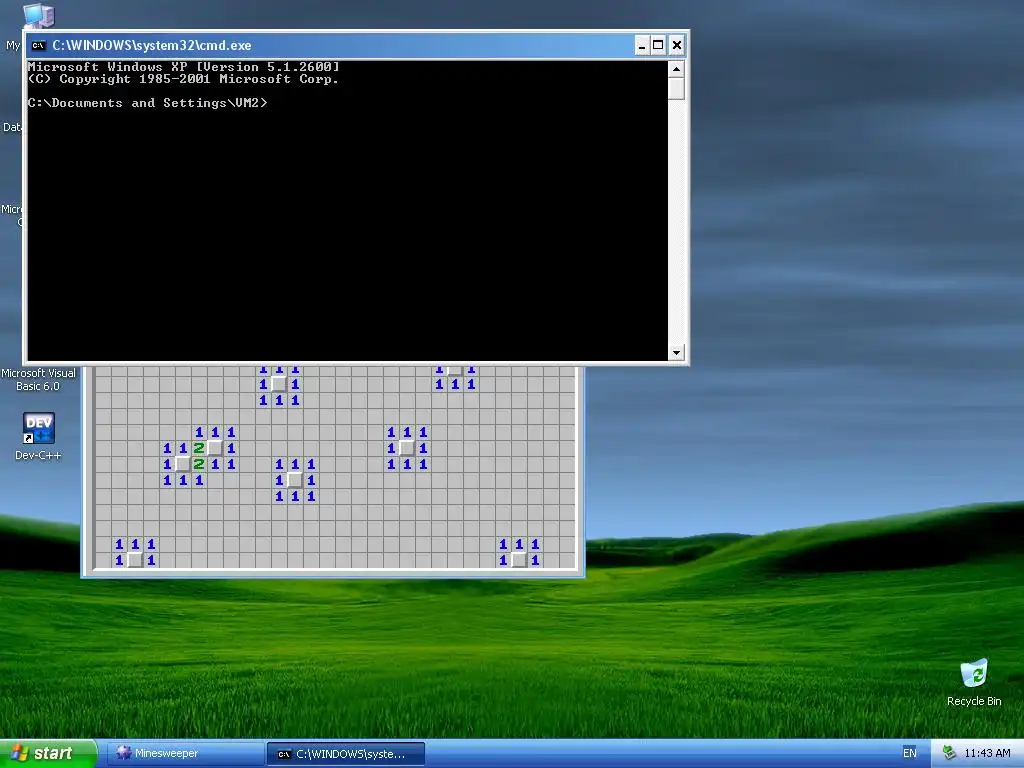Click the C:\WINDOWS\system32\cmd.exe title text
Image resolution: width=1024 pixels, height=768 pixels.
pyautogui.click(x=152, y=45)
